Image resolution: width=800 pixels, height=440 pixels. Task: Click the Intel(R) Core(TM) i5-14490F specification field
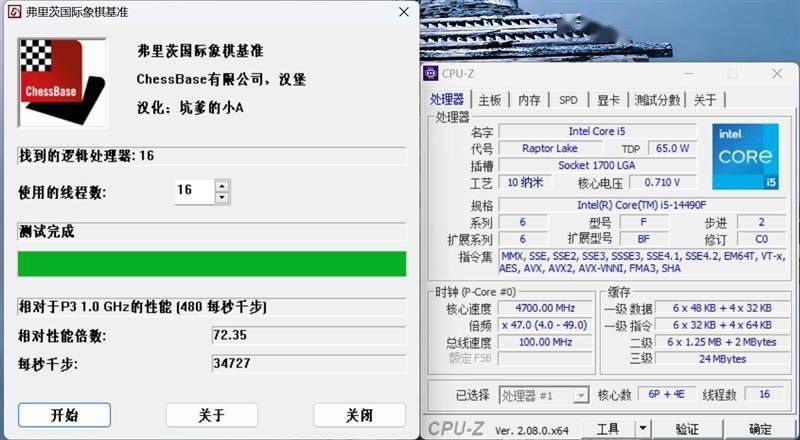click(x=642, y=205)
